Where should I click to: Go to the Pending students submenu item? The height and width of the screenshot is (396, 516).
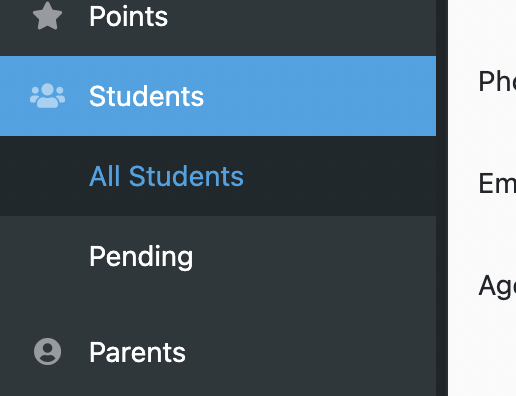point(141,256)
